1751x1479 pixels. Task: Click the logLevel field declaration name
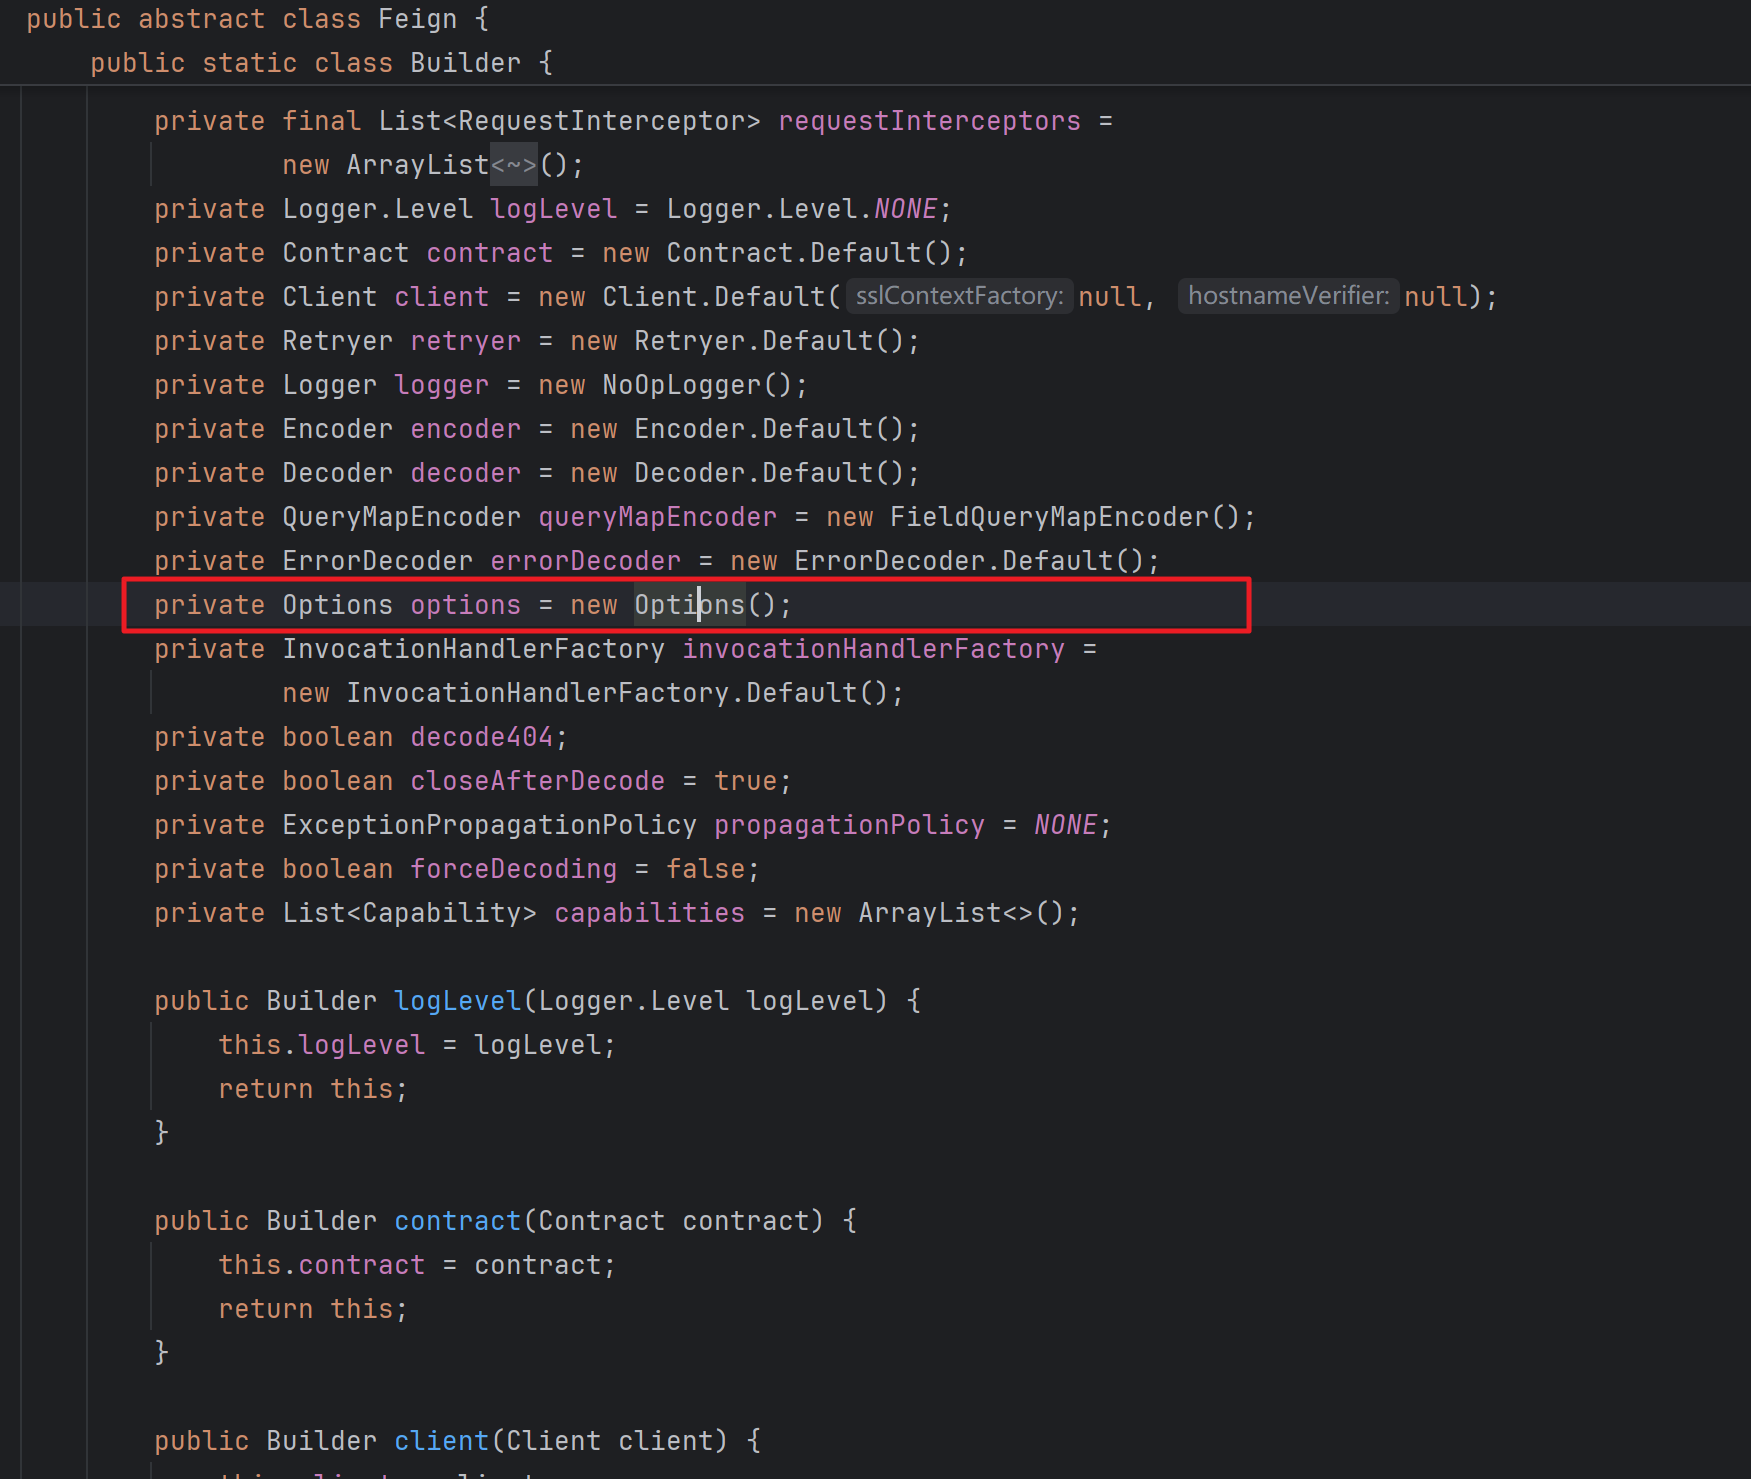[x=554, y=209]
